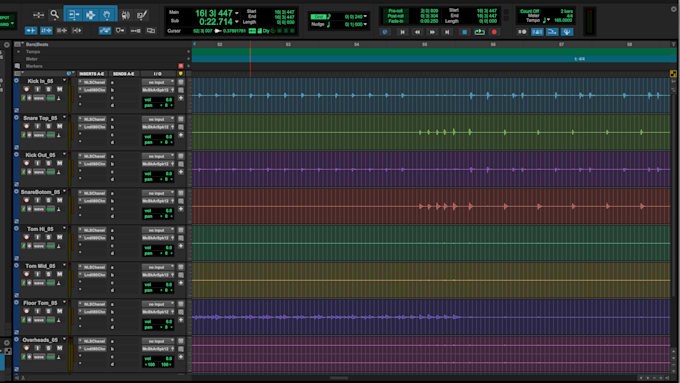This screenshot has width=680, height=383.
Task: Select the Trim tool
Action: tap(73, 15)
